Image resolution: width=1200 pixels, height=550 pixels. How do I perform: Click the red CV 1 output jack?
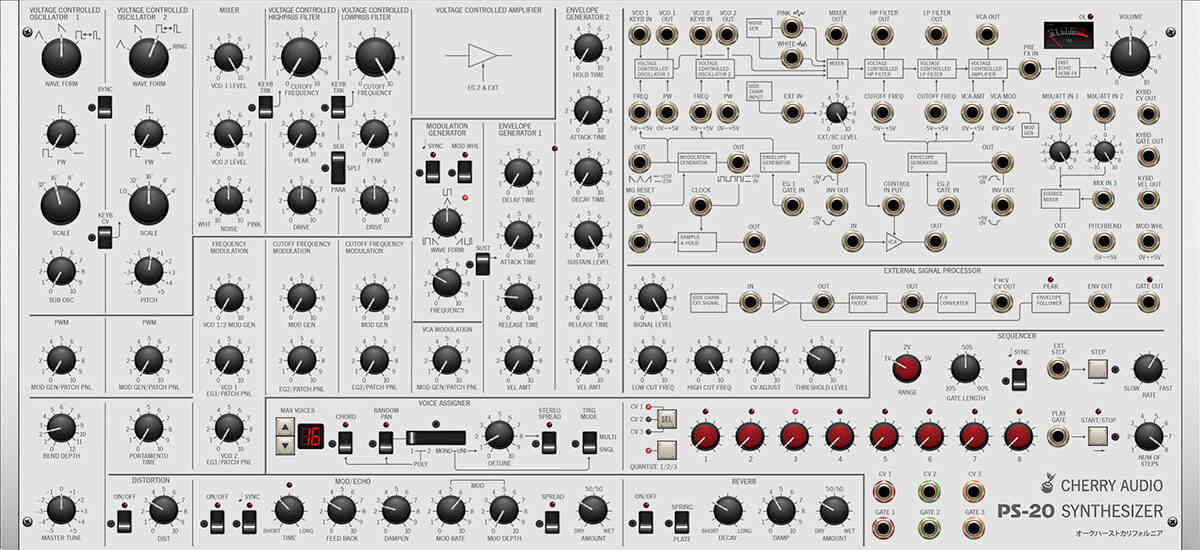click(883, 491)
